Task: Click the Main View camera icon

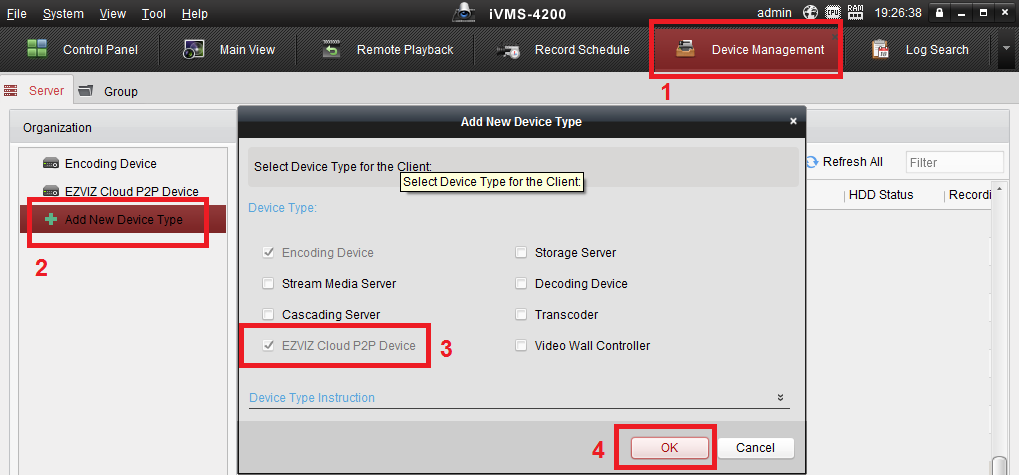Action: pyautogui.click(x=194, y=49)
